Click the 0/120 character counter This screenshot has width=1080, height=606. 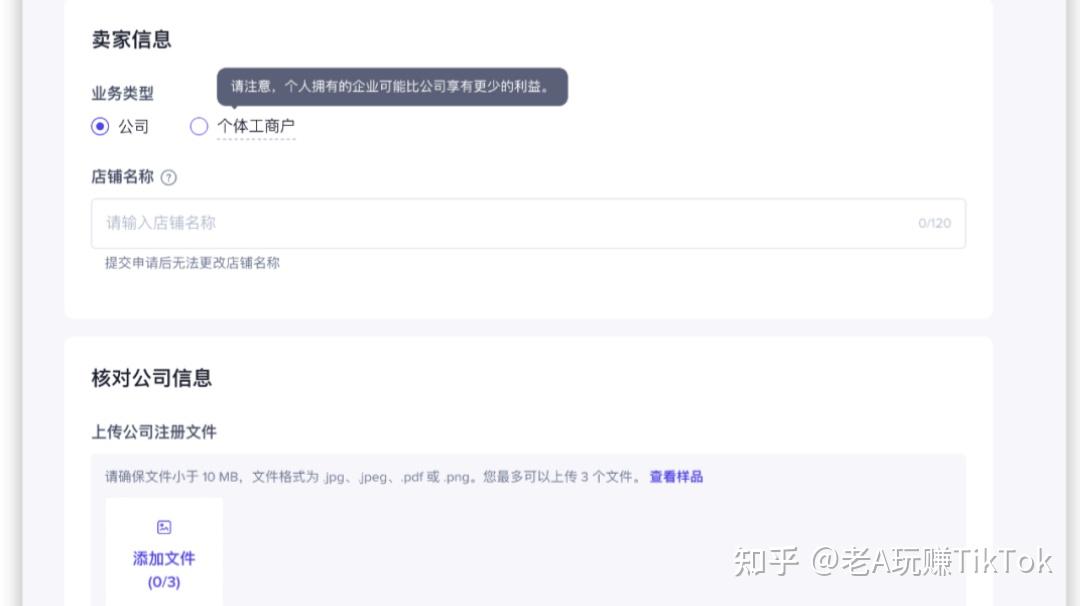[x=934, y=223]
